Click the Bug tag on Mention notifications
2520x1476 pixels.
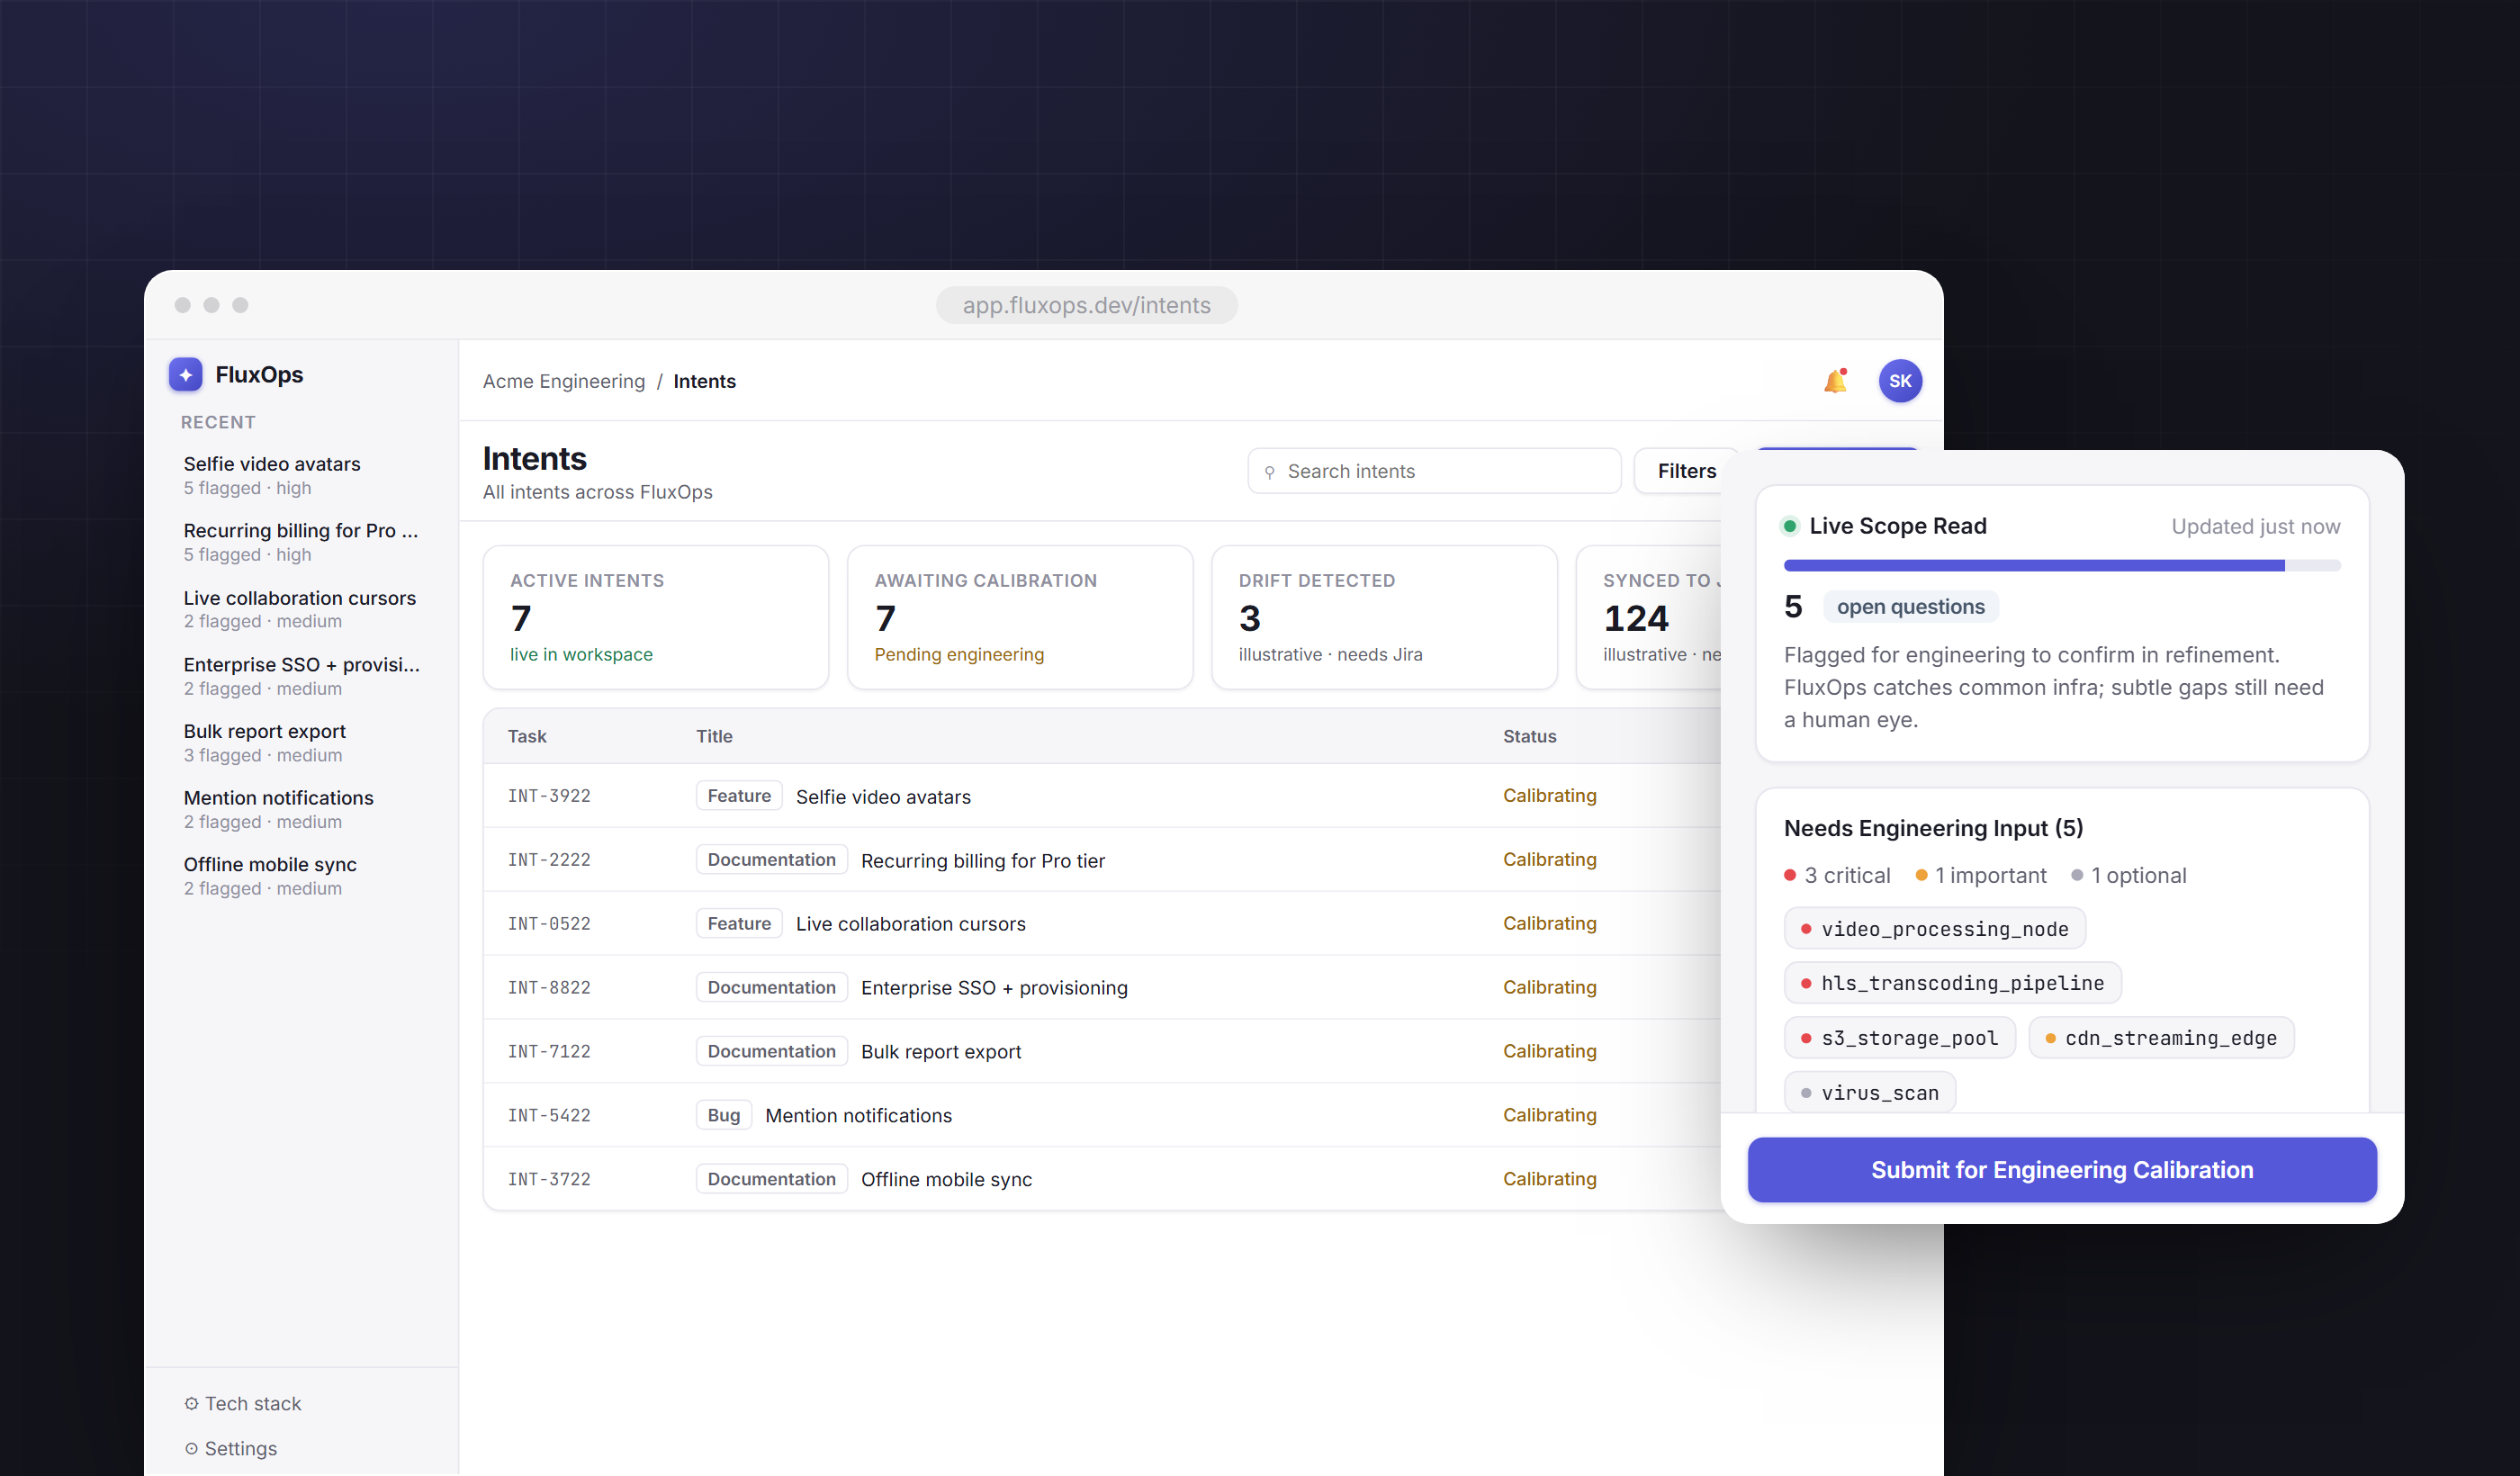pos(723,1115)
